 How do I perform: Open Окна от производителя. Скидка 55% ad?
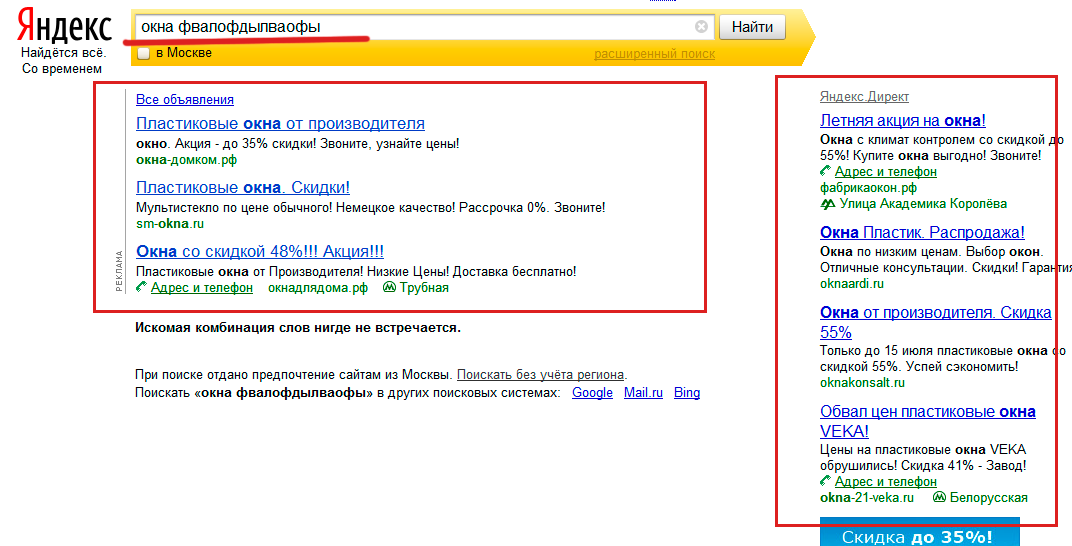(x=935, y=323)
